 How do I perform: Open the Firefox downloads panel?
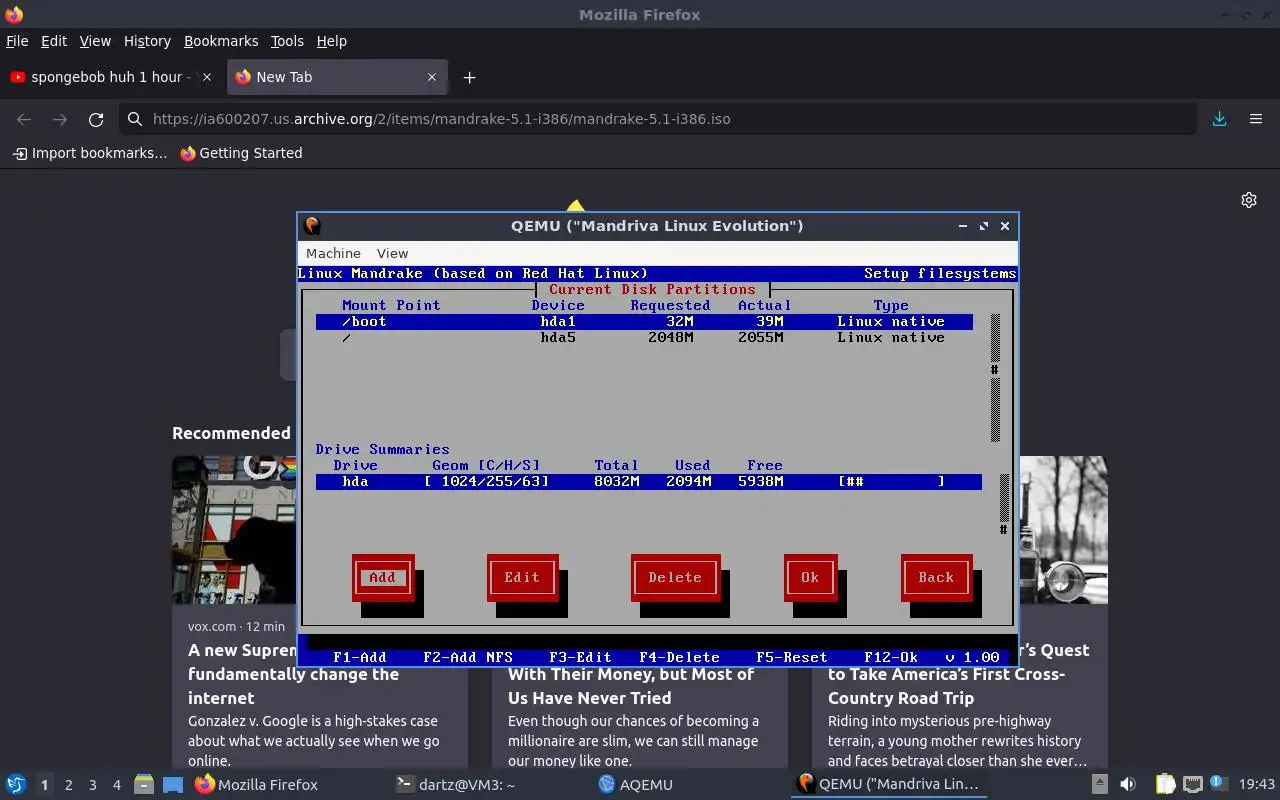coord(1219,119)
